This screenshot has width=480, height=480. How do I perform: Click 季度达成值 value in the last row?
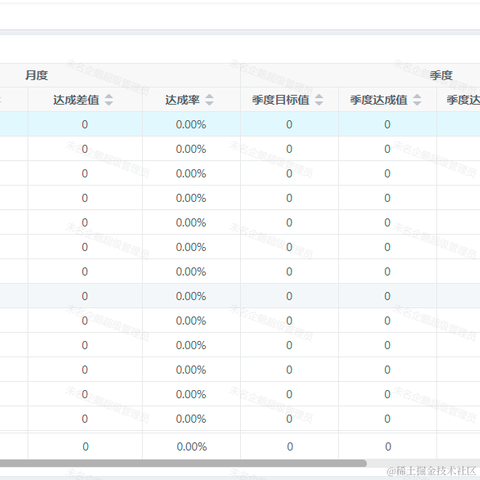pyautogui.click(x=388, y=446)
